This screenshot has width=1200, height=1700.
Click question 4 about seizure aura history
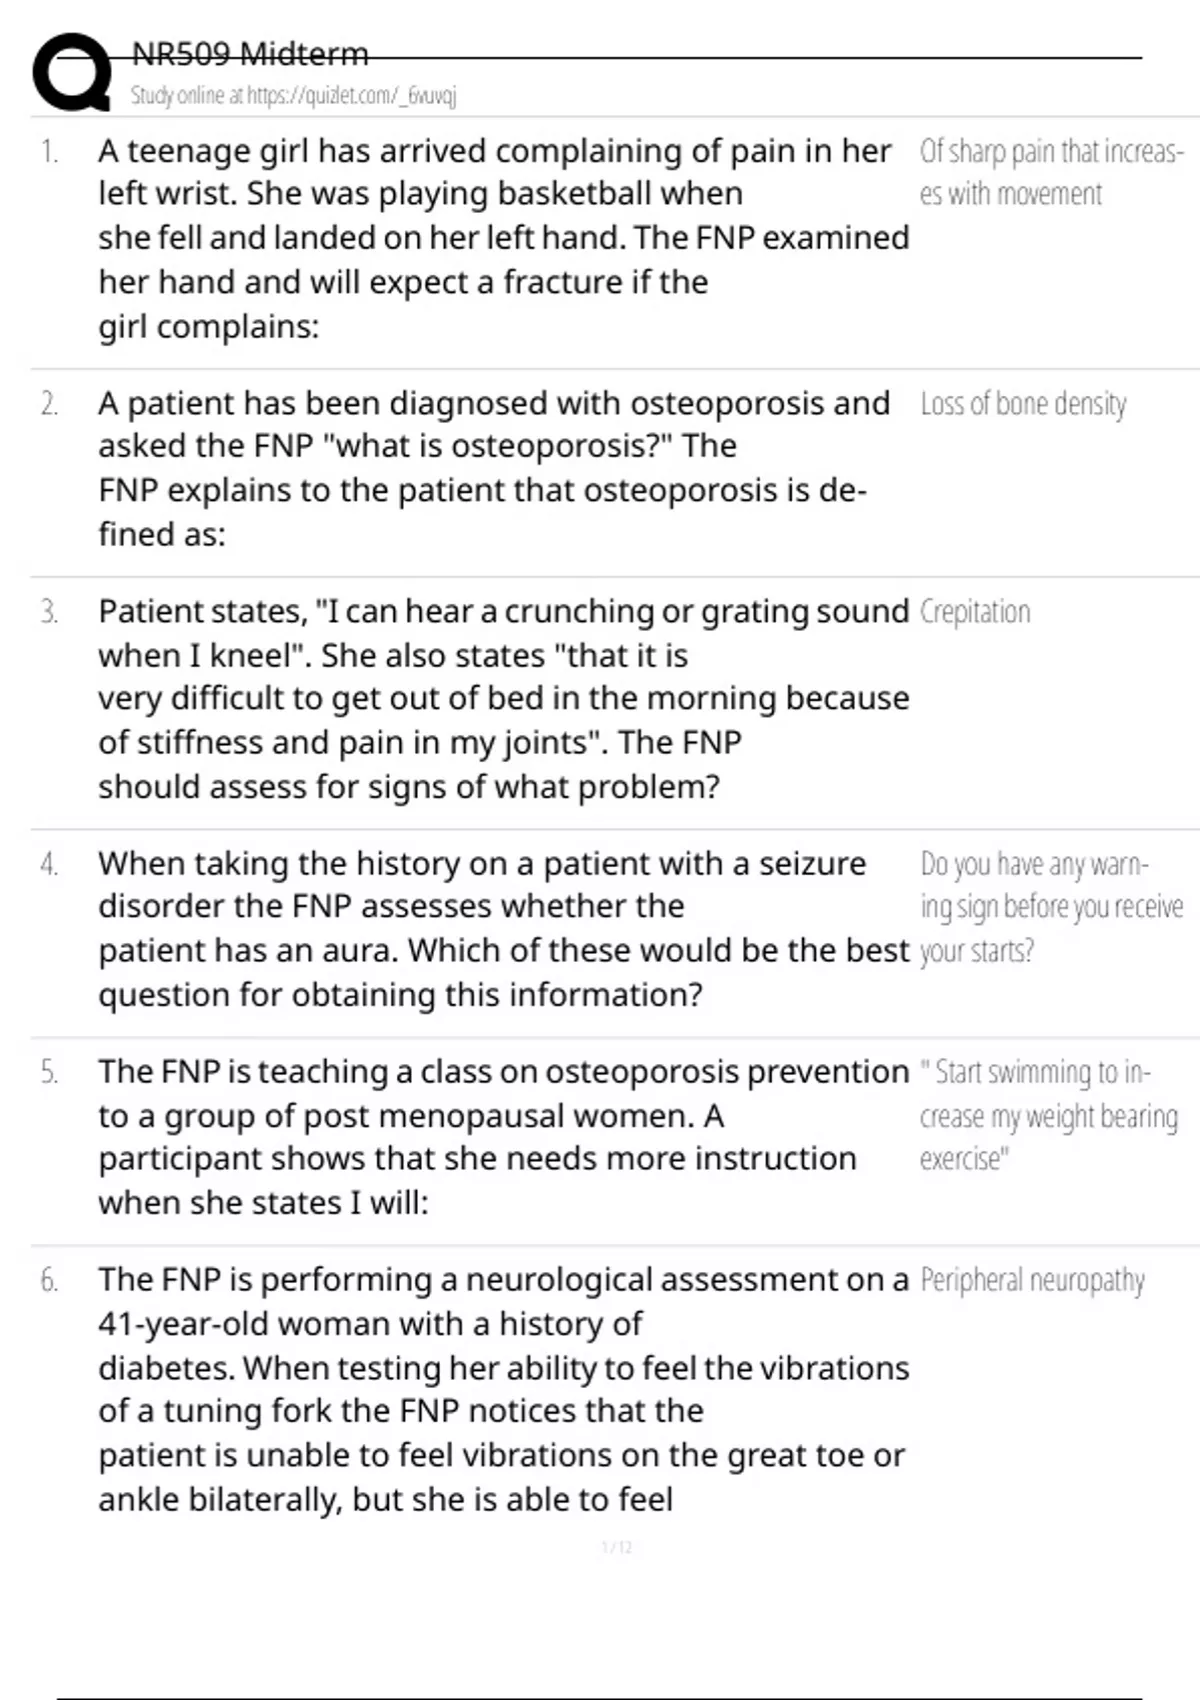(503, 929)
